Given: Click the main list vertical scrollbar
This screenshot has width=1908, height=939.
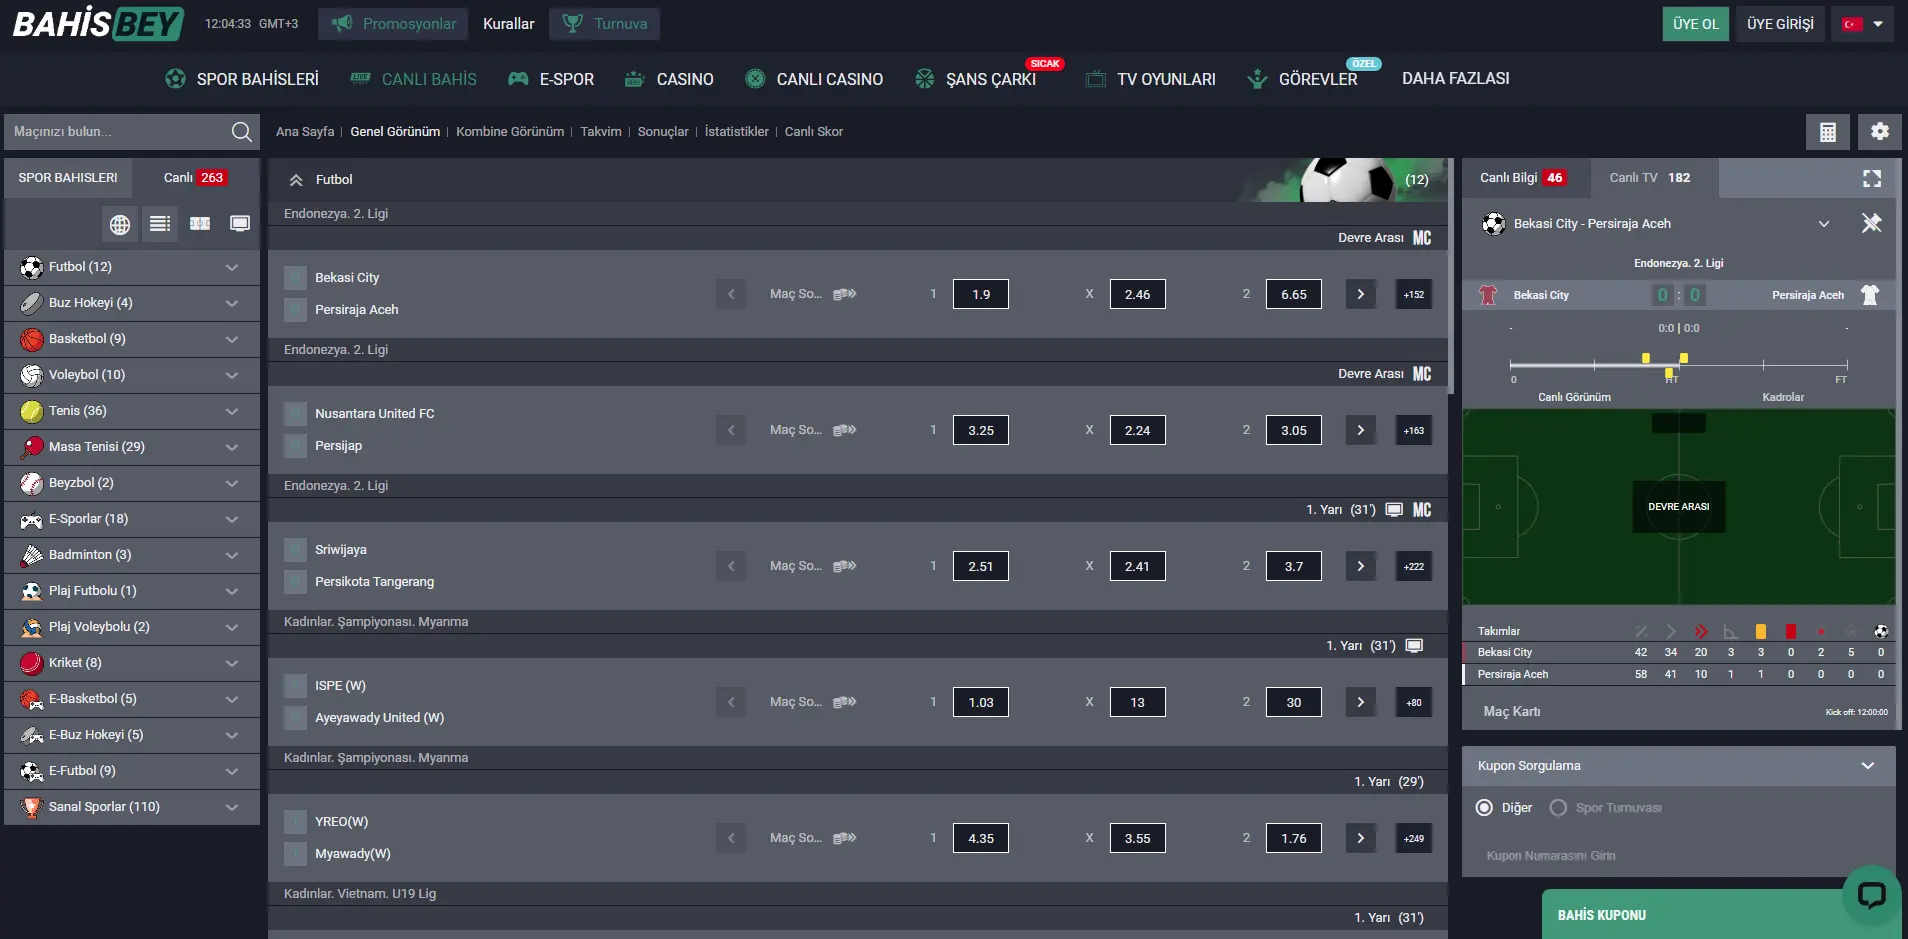Looking at the screenshot, I should click(x=1450, y=275).
